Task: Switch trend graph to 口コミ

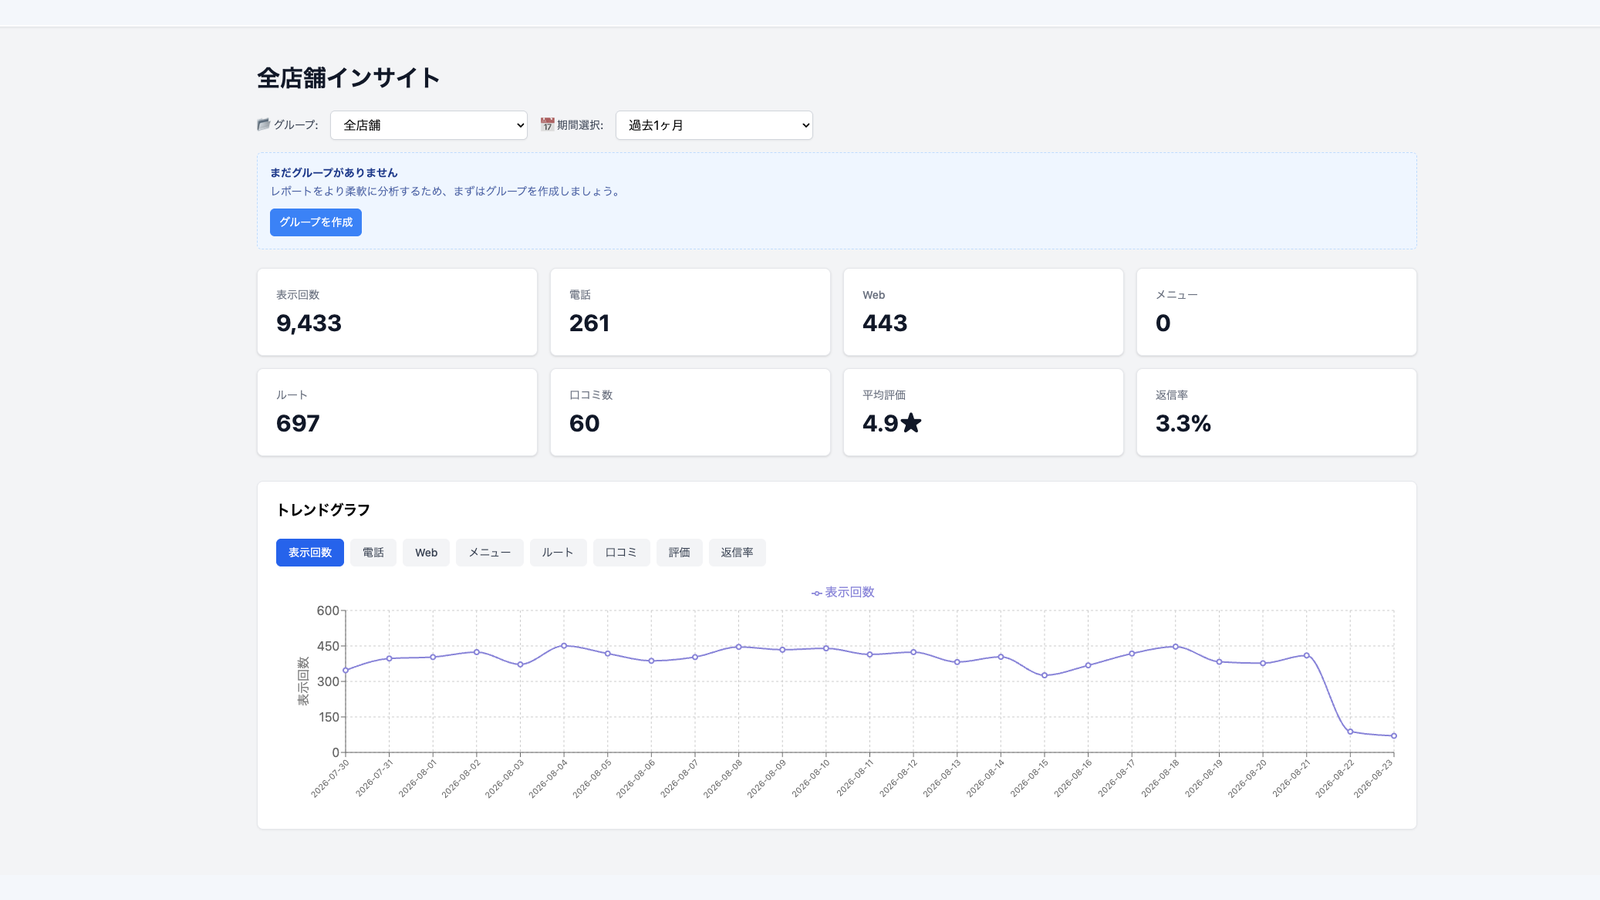Action: click(x=621, y=553)
